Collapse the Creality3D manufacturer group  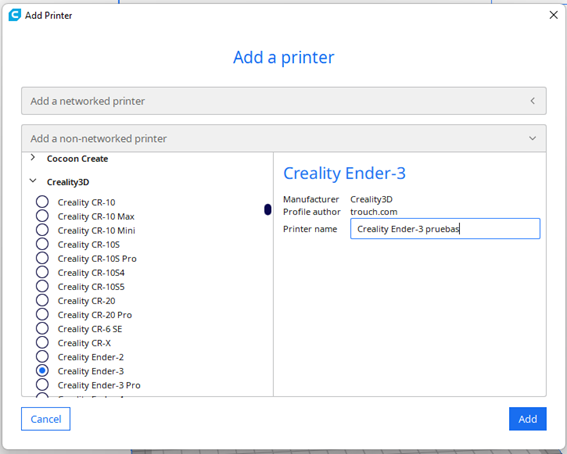click(33, 180)
